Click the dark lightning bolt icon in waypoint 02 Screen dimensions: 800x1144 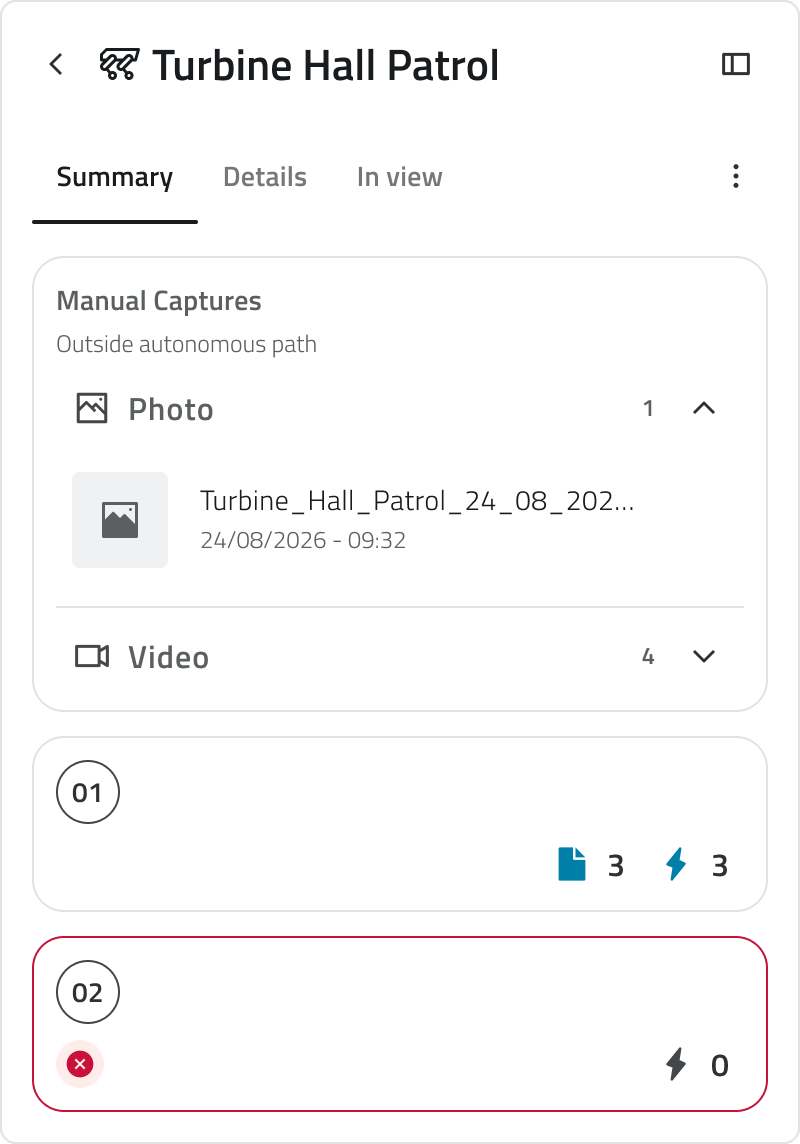[x=676, y=1064]
